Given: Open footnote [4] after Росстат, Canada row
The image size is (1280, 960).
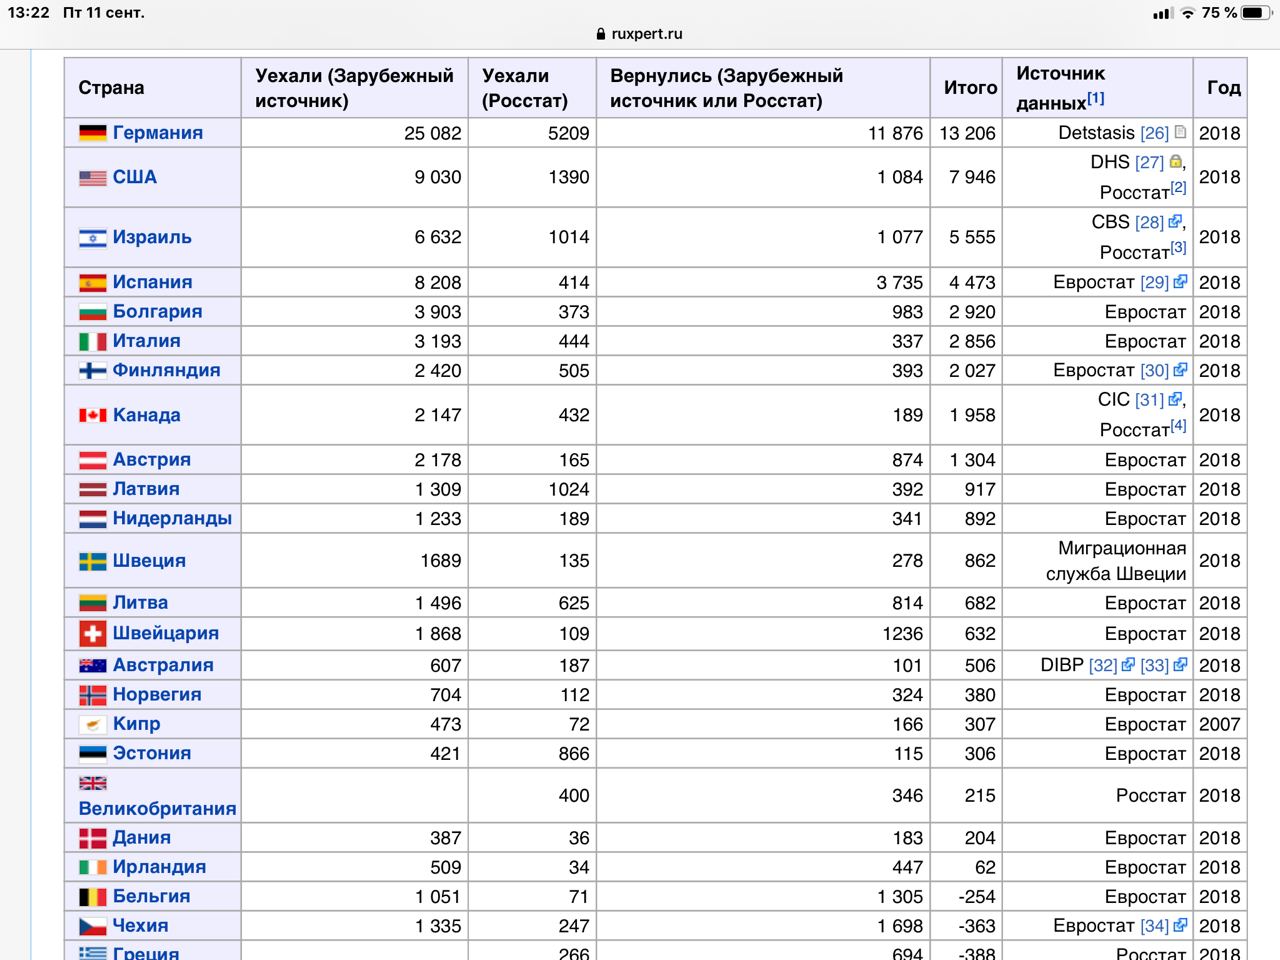Looking at the screenshot, I should click(1179, 425).
